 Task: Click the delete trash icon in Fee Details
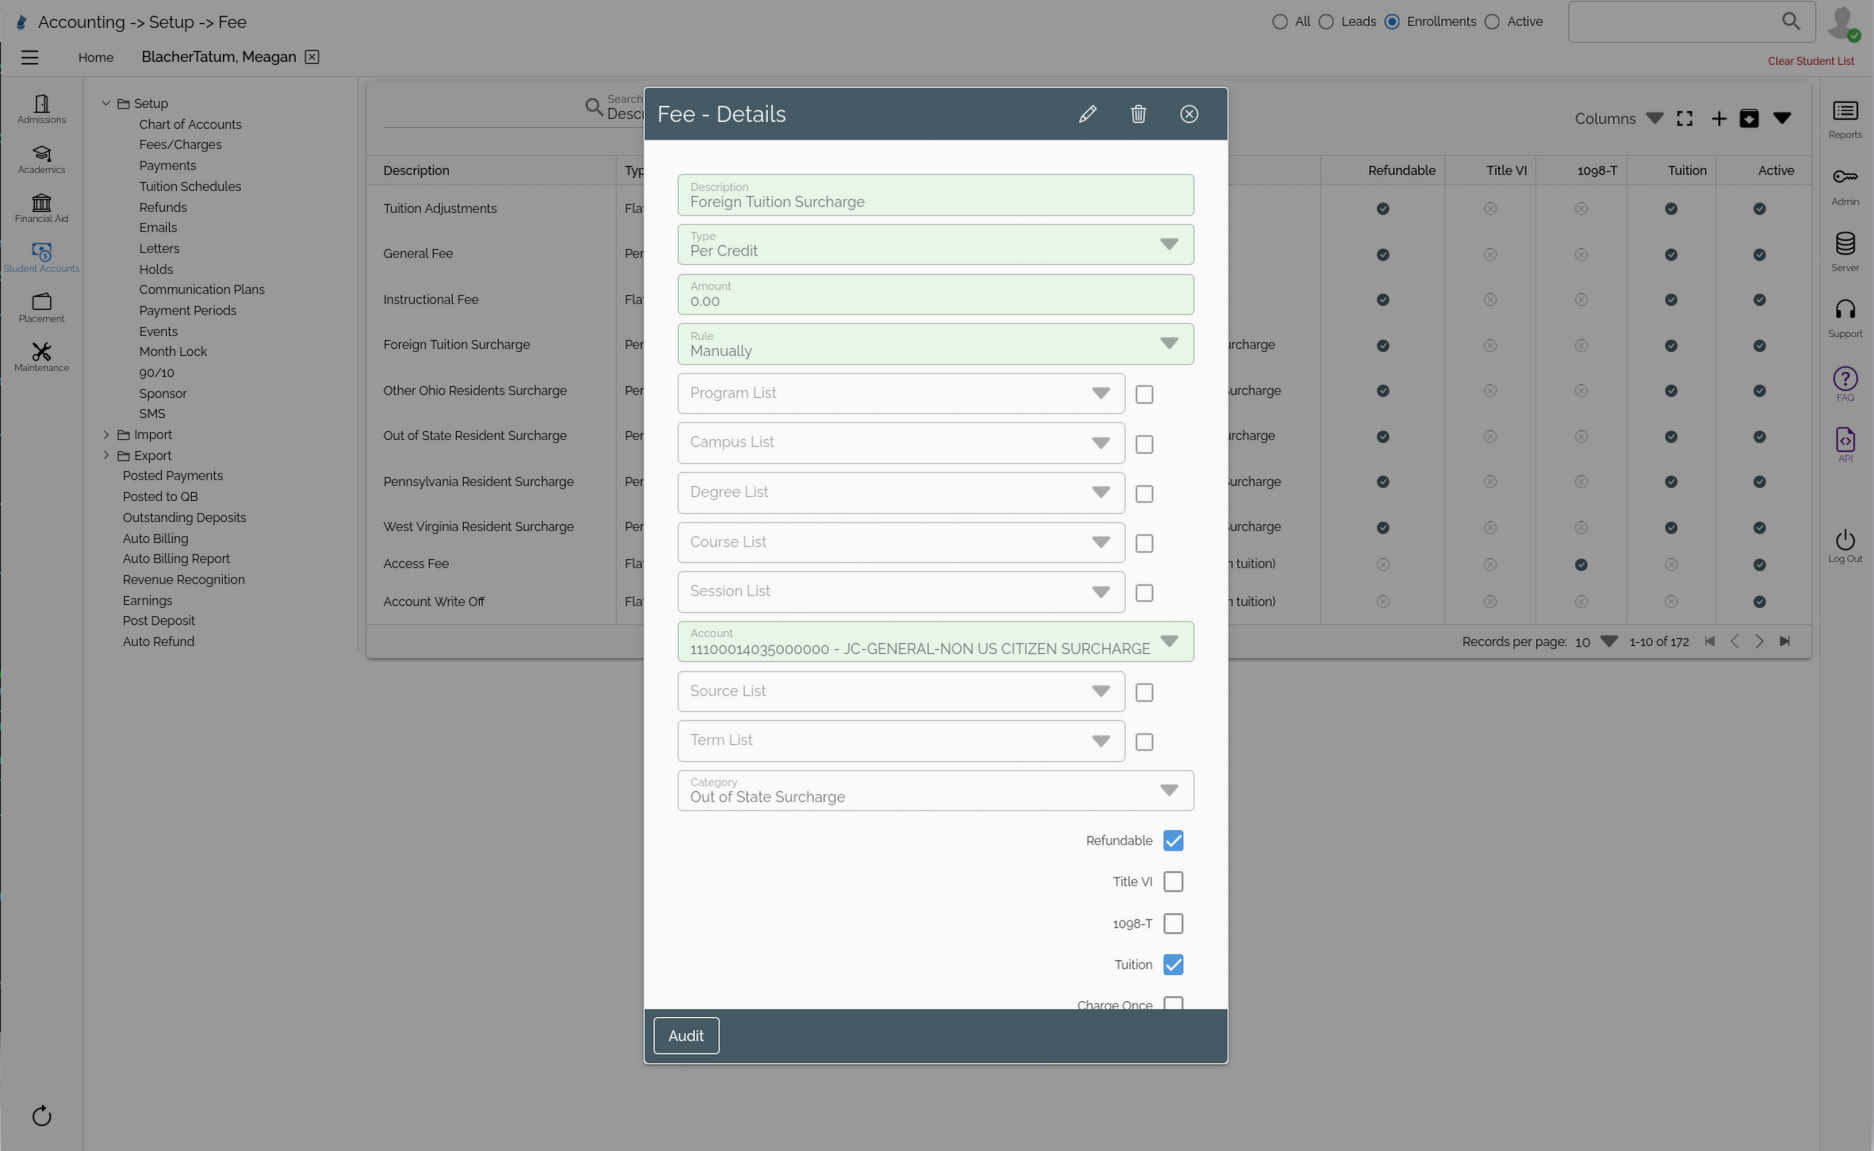click(x=1138, y=114)
